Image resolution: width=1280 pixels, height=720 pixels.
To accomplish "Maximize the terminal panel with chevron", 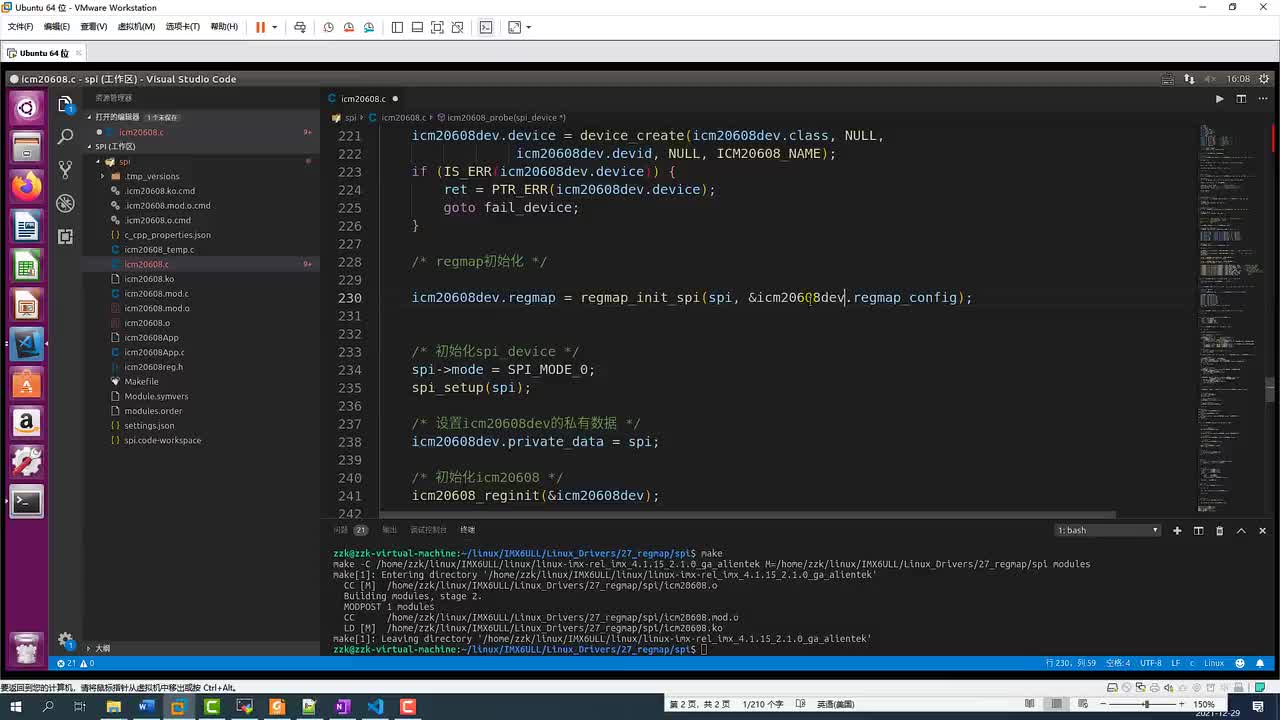I will 1241,530.
